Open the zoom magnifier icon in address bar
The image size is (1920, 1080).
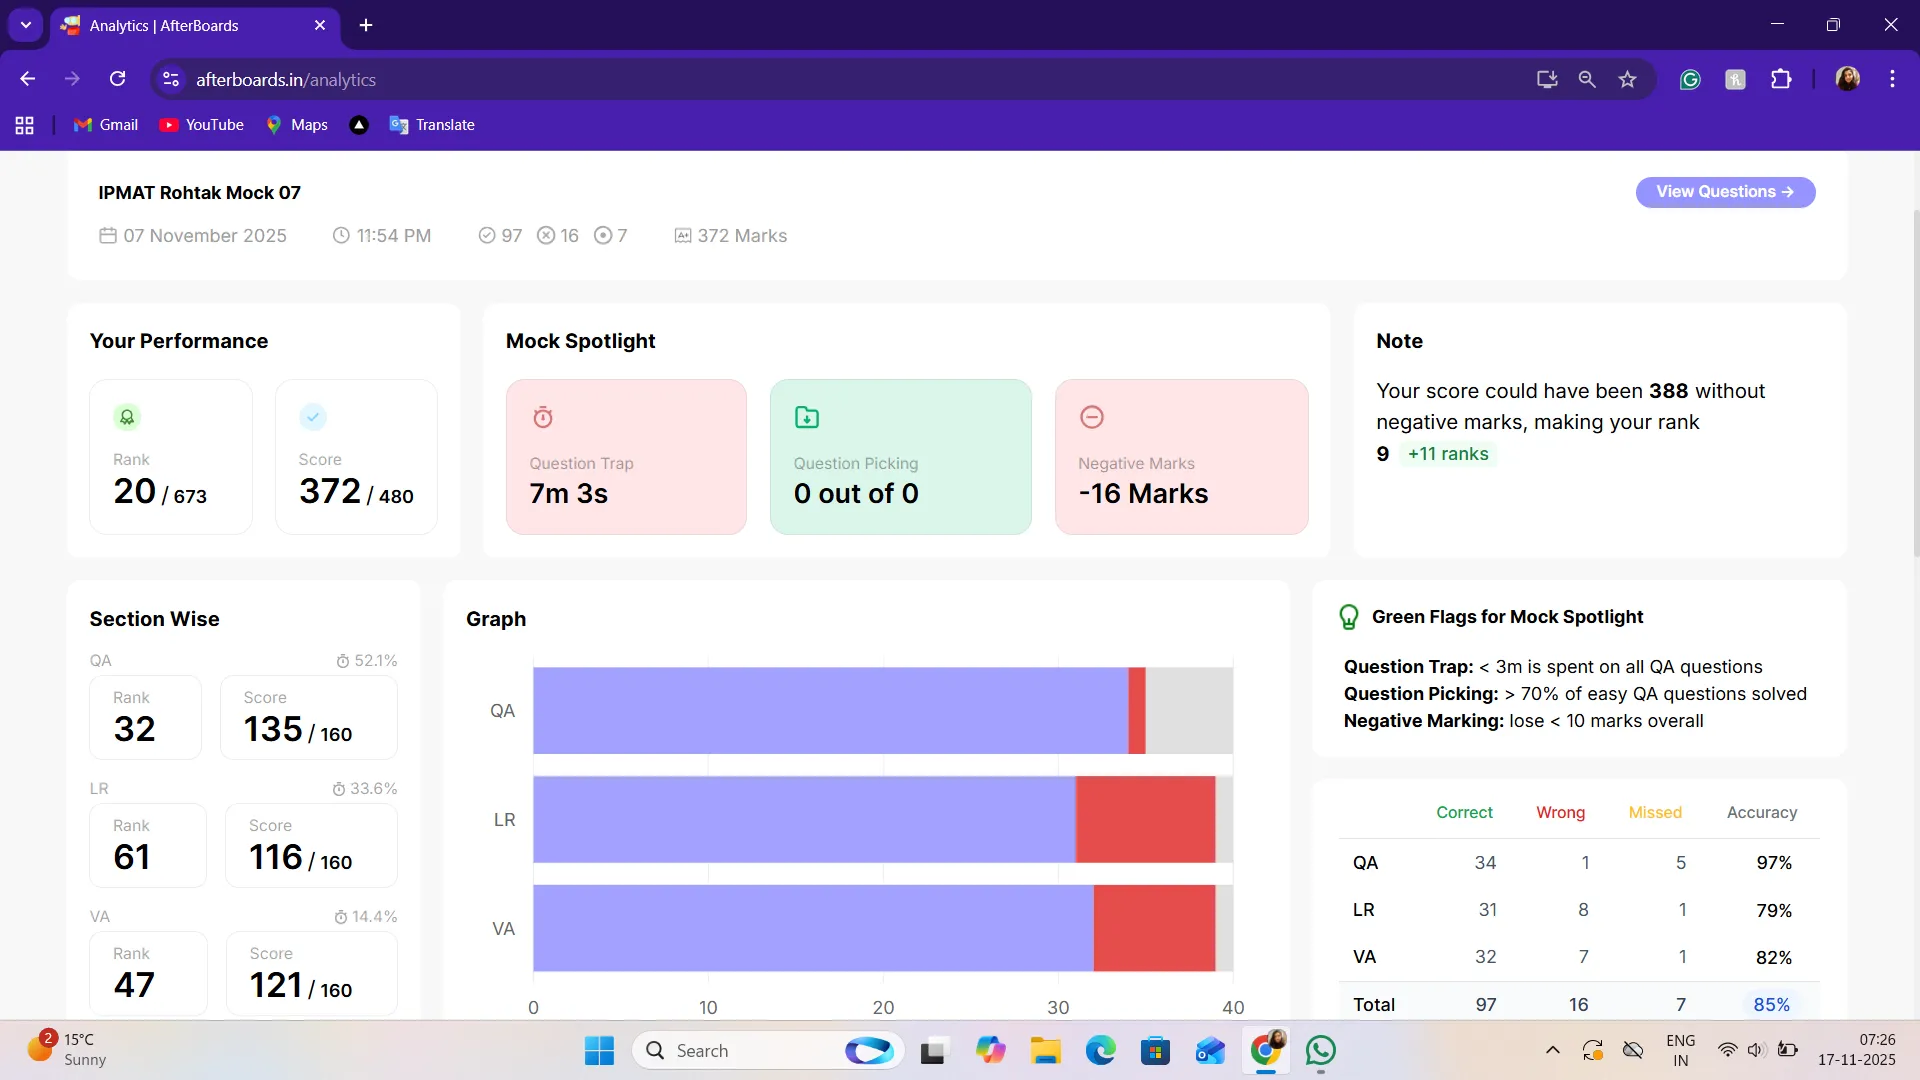click(1587, 79)
